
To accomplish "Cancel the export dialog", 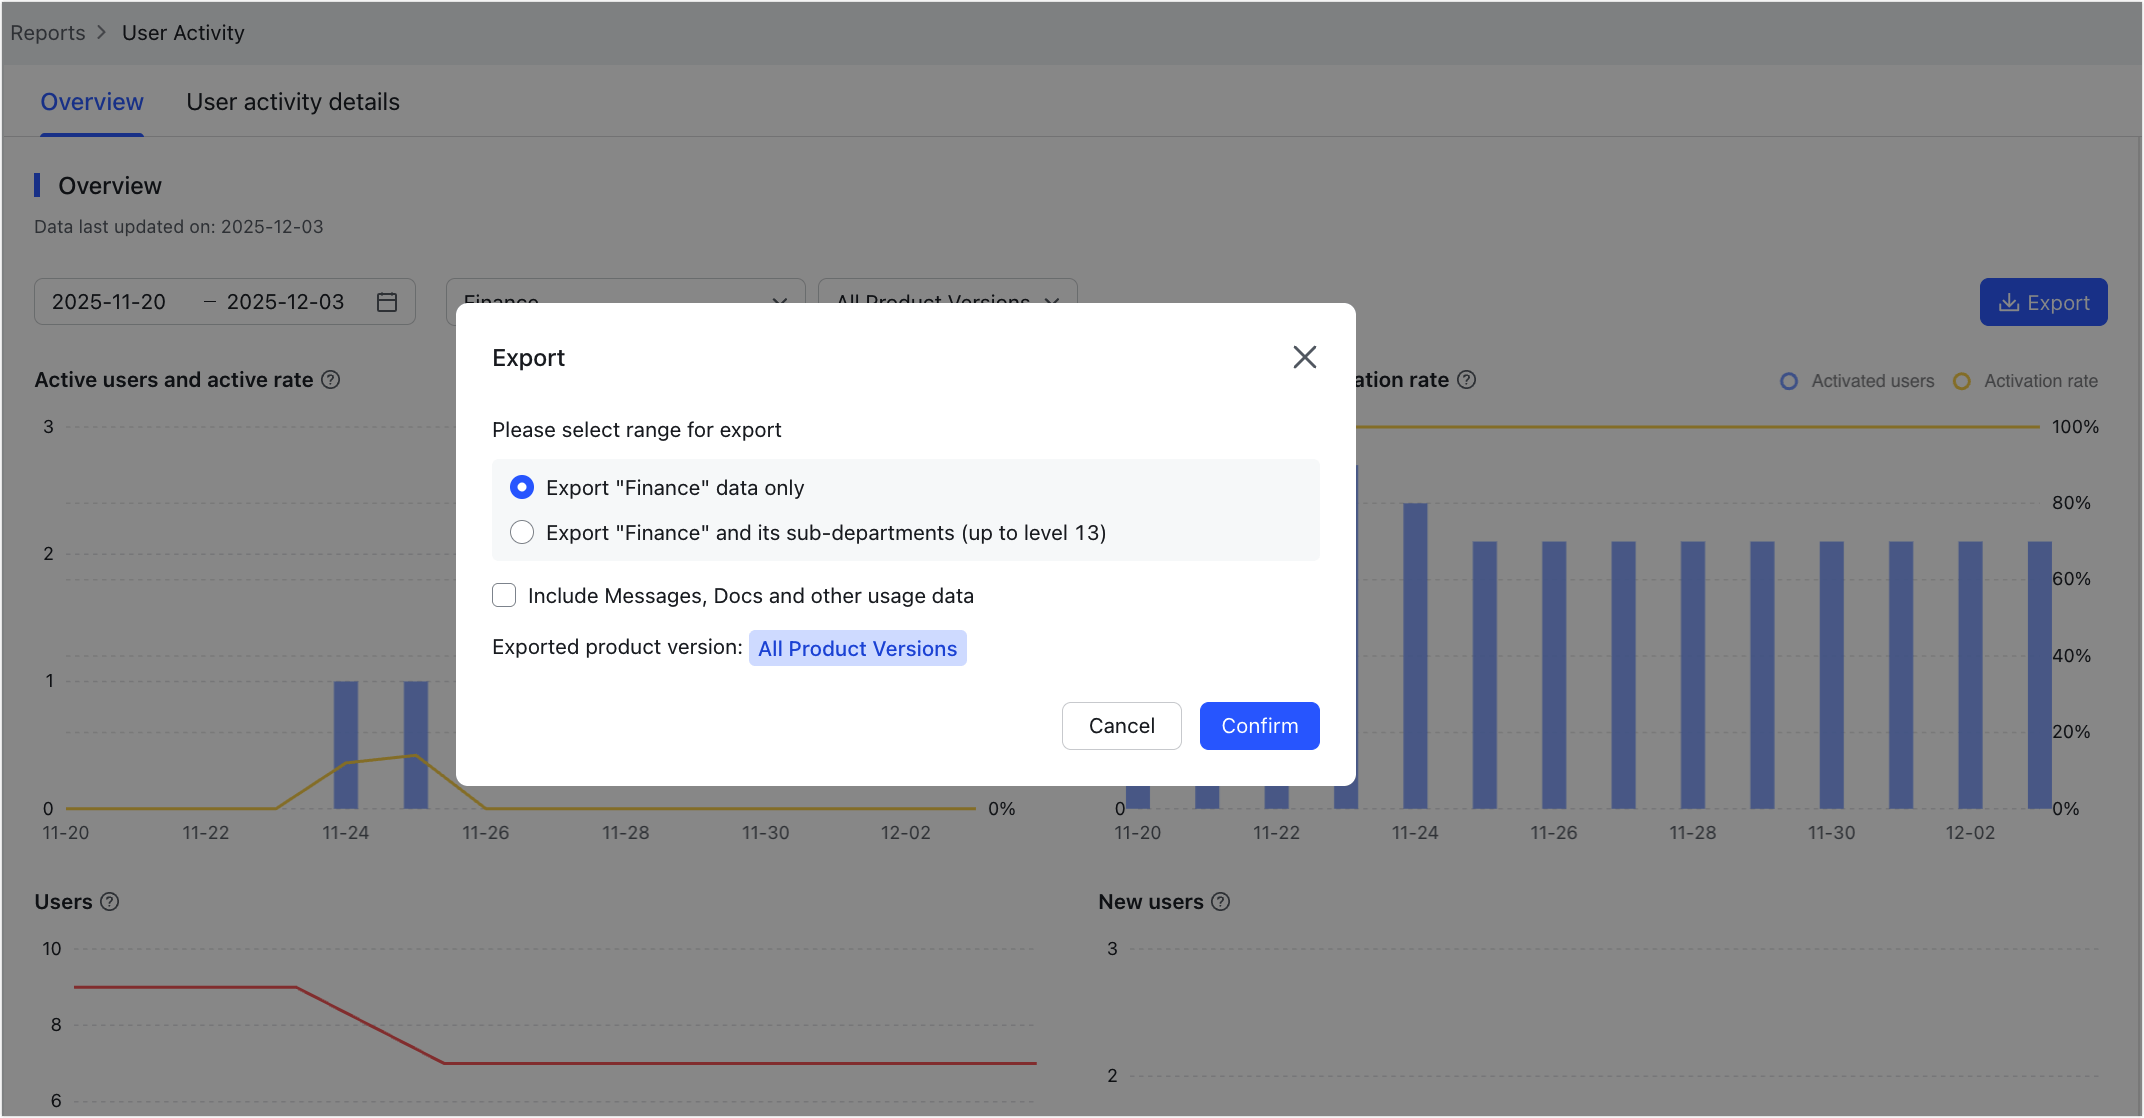I will pos(1121,725).
